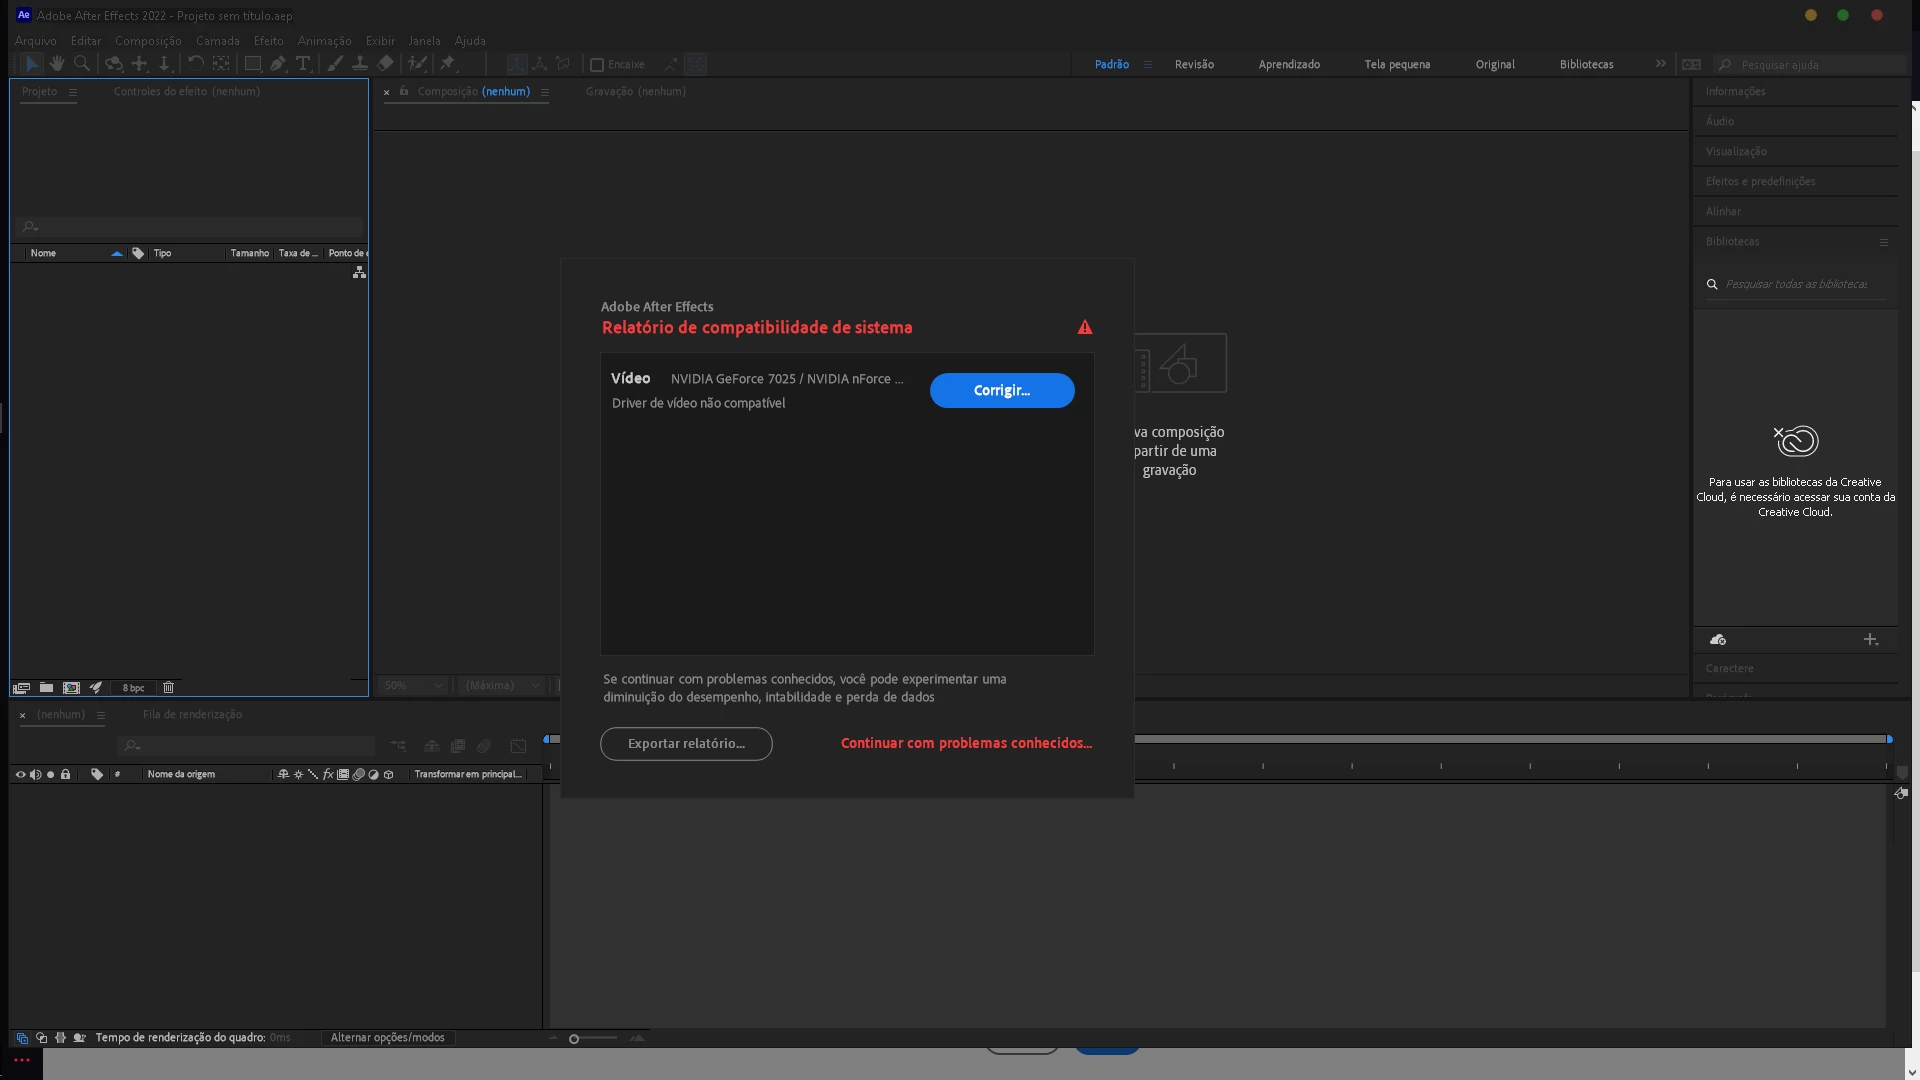The image size is (1920, 1080).
Task: Toggle the lock on Composição viewer tab
Action: (404, 91)
